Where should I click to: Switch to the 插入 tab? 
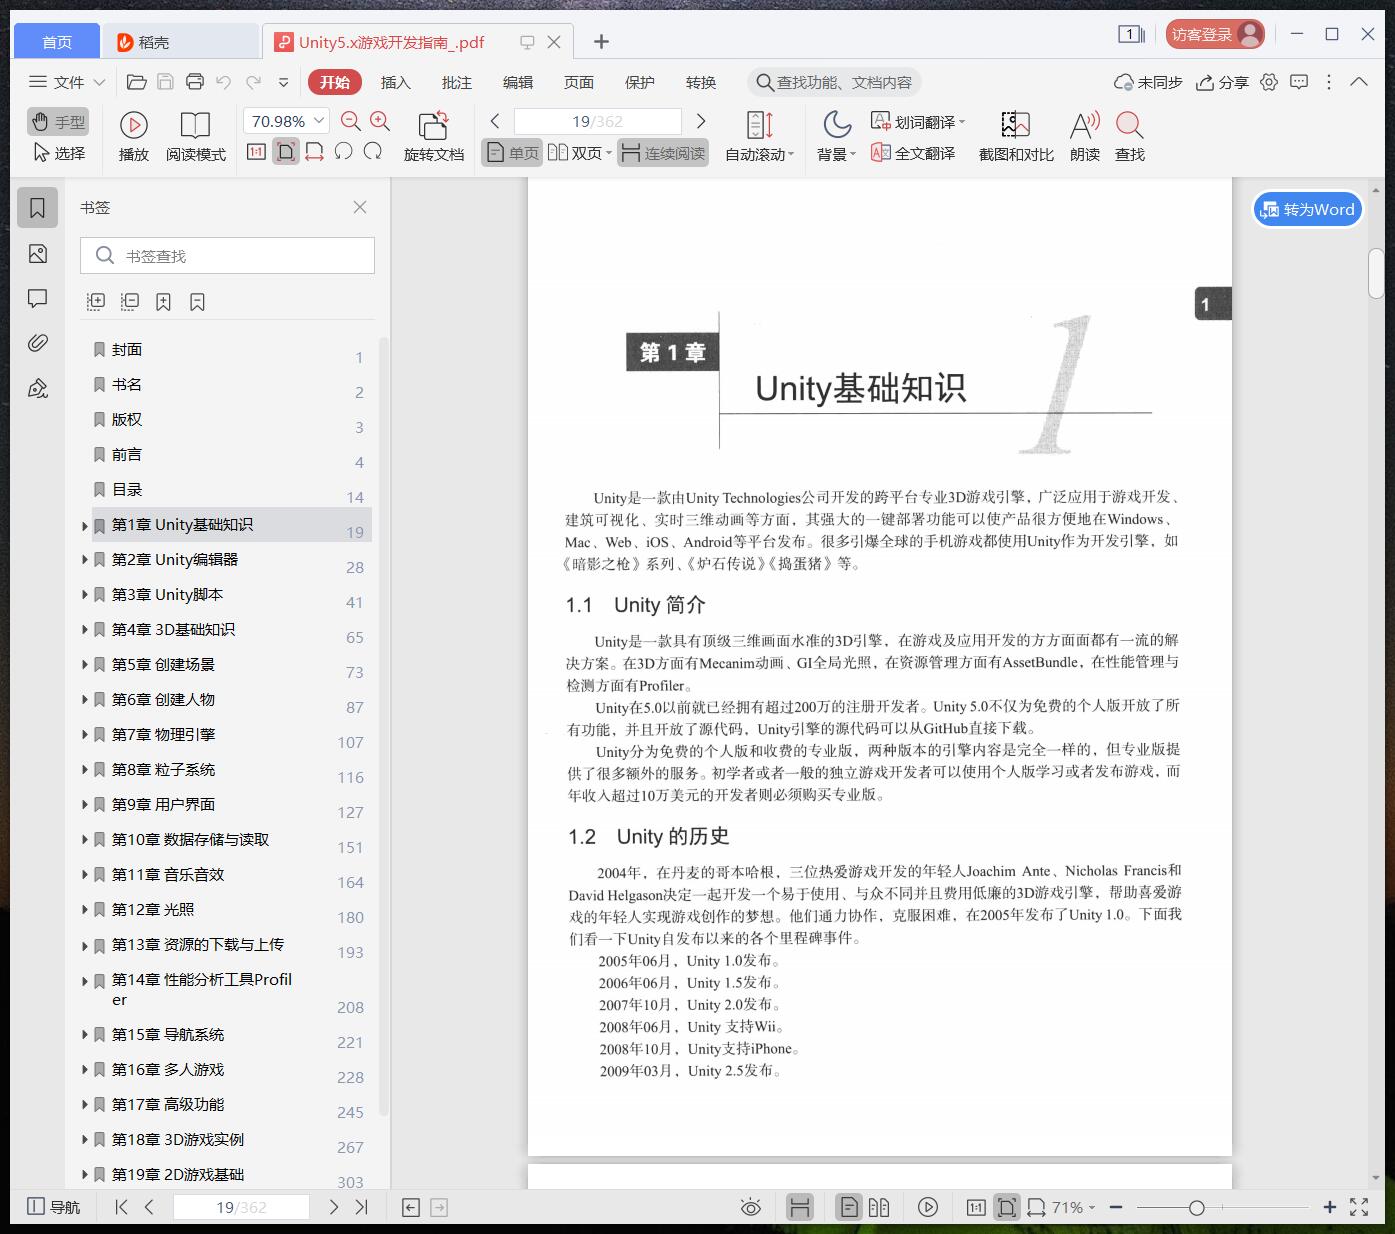tap(396, 82)
